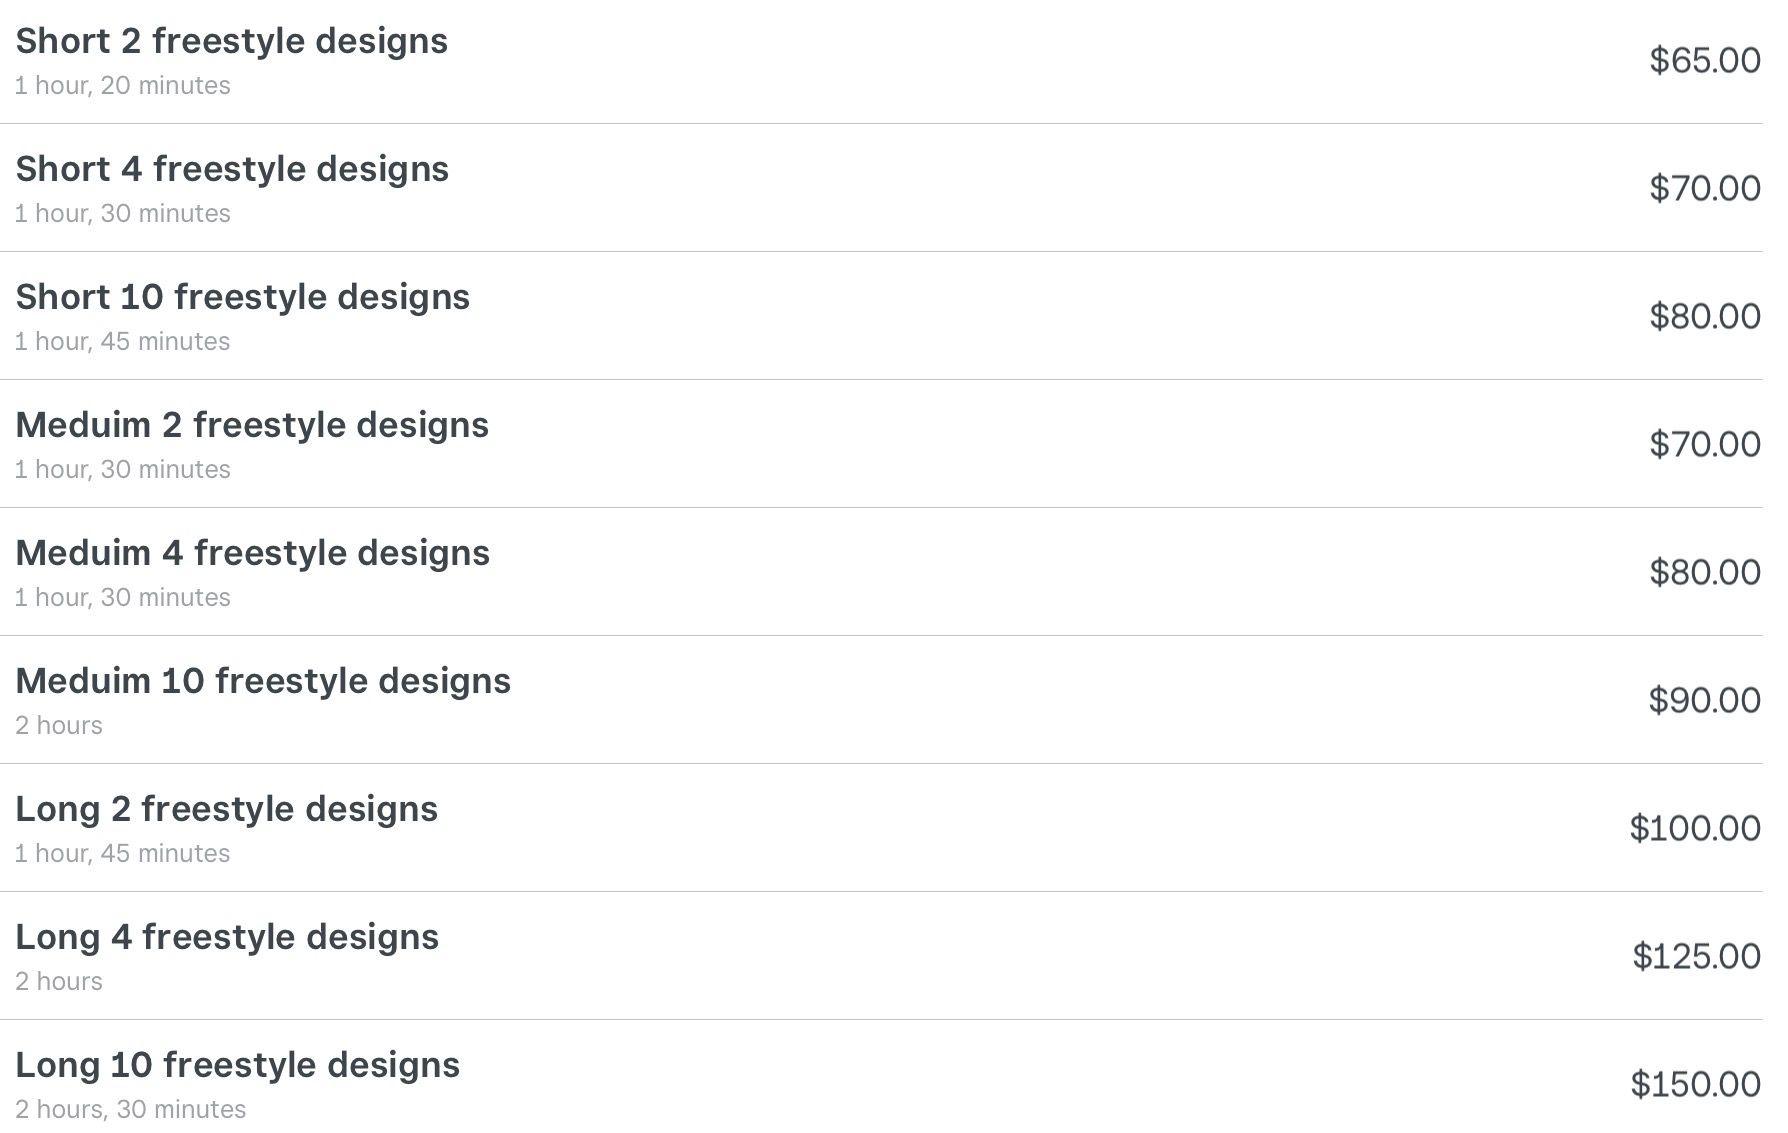
Task: Select Meduim 2 freestyle designs
Action: (252, 425)
